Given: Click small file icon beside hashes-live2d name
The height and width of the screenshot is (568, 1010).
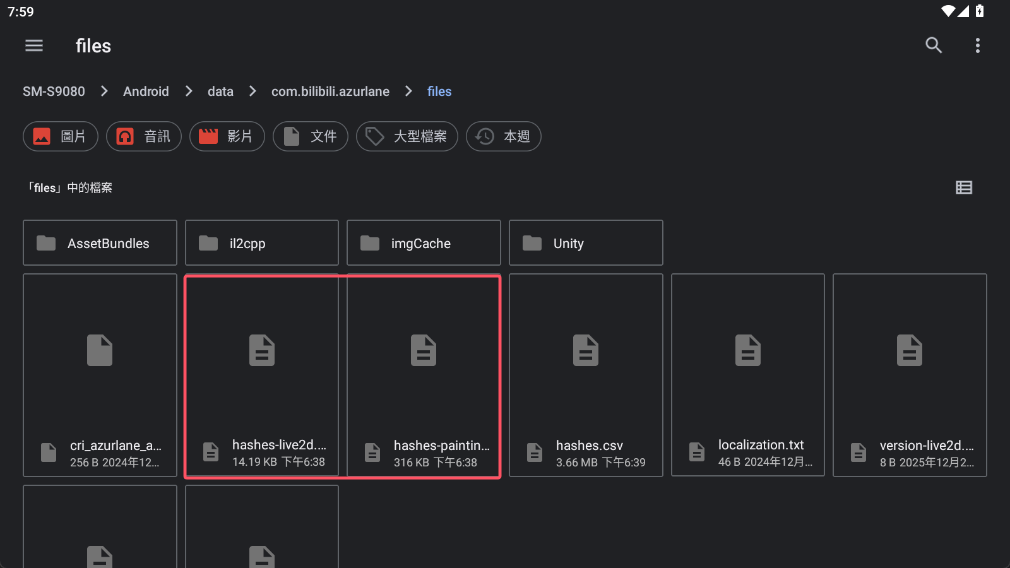Looking at the screenshot, I should (211, 452).
